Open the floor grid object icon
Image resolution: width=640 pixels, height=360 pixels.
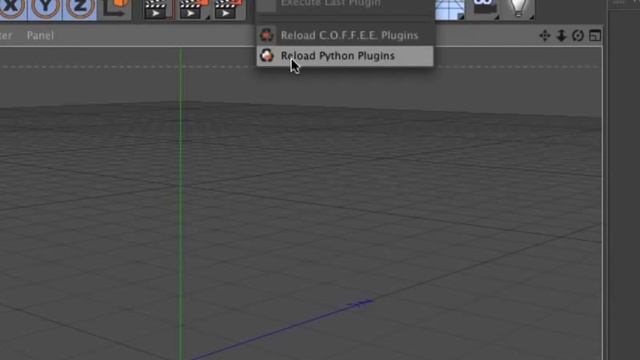pos(450,10)
